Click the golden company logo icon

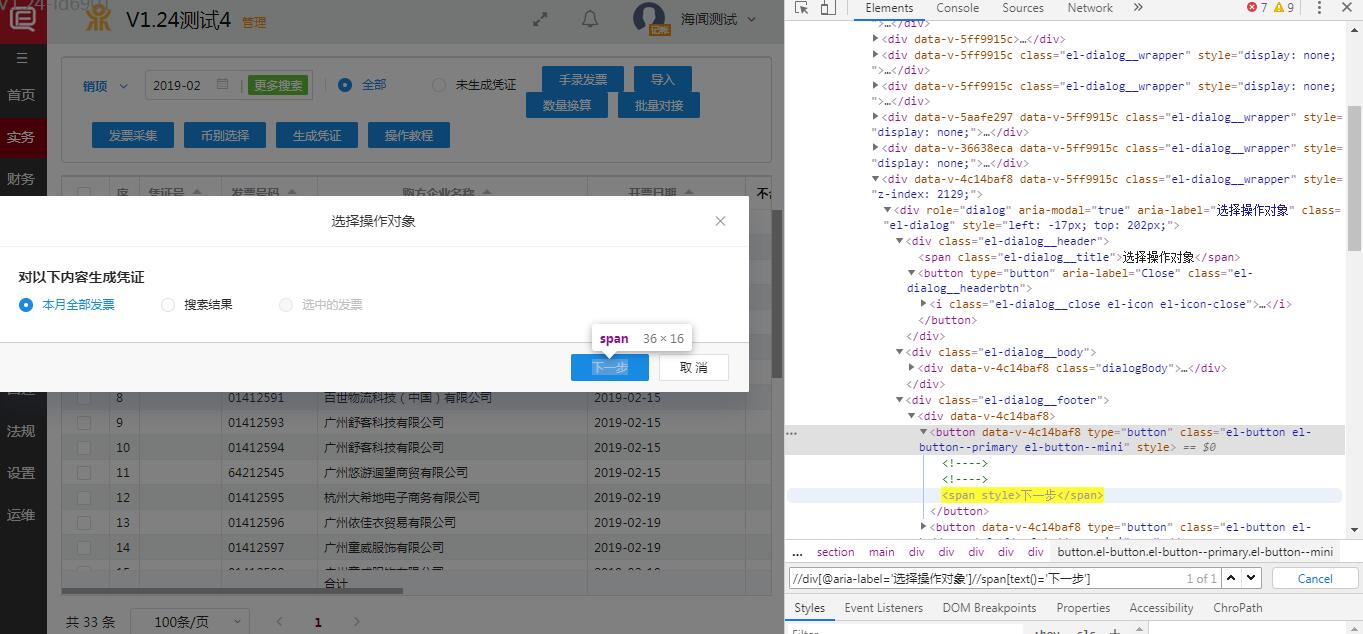tap(98, 18)
